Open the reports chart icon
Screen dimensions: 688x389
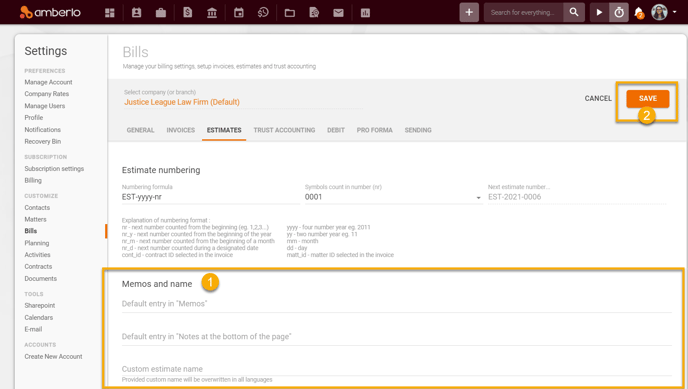click(365, 13)
